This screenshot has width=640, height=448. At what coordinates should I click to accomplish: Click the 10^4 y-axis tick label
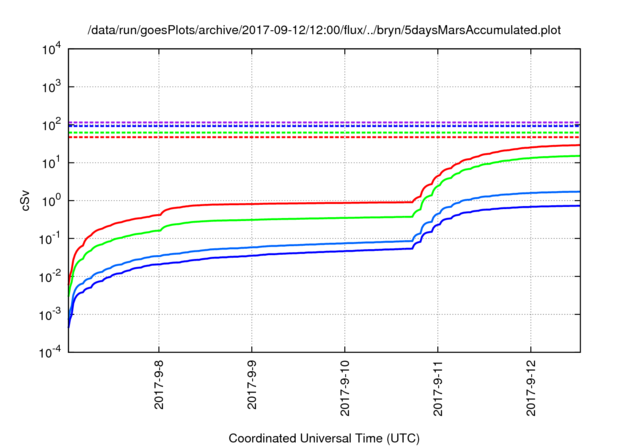click(x=51, y=49)
